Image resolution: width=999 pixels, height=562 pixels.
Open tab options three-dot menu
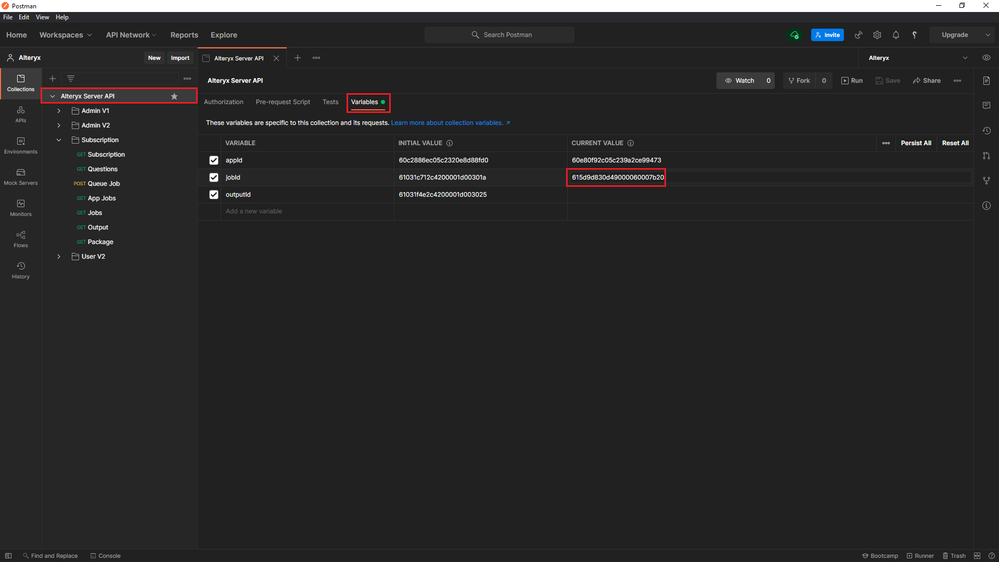316,58
